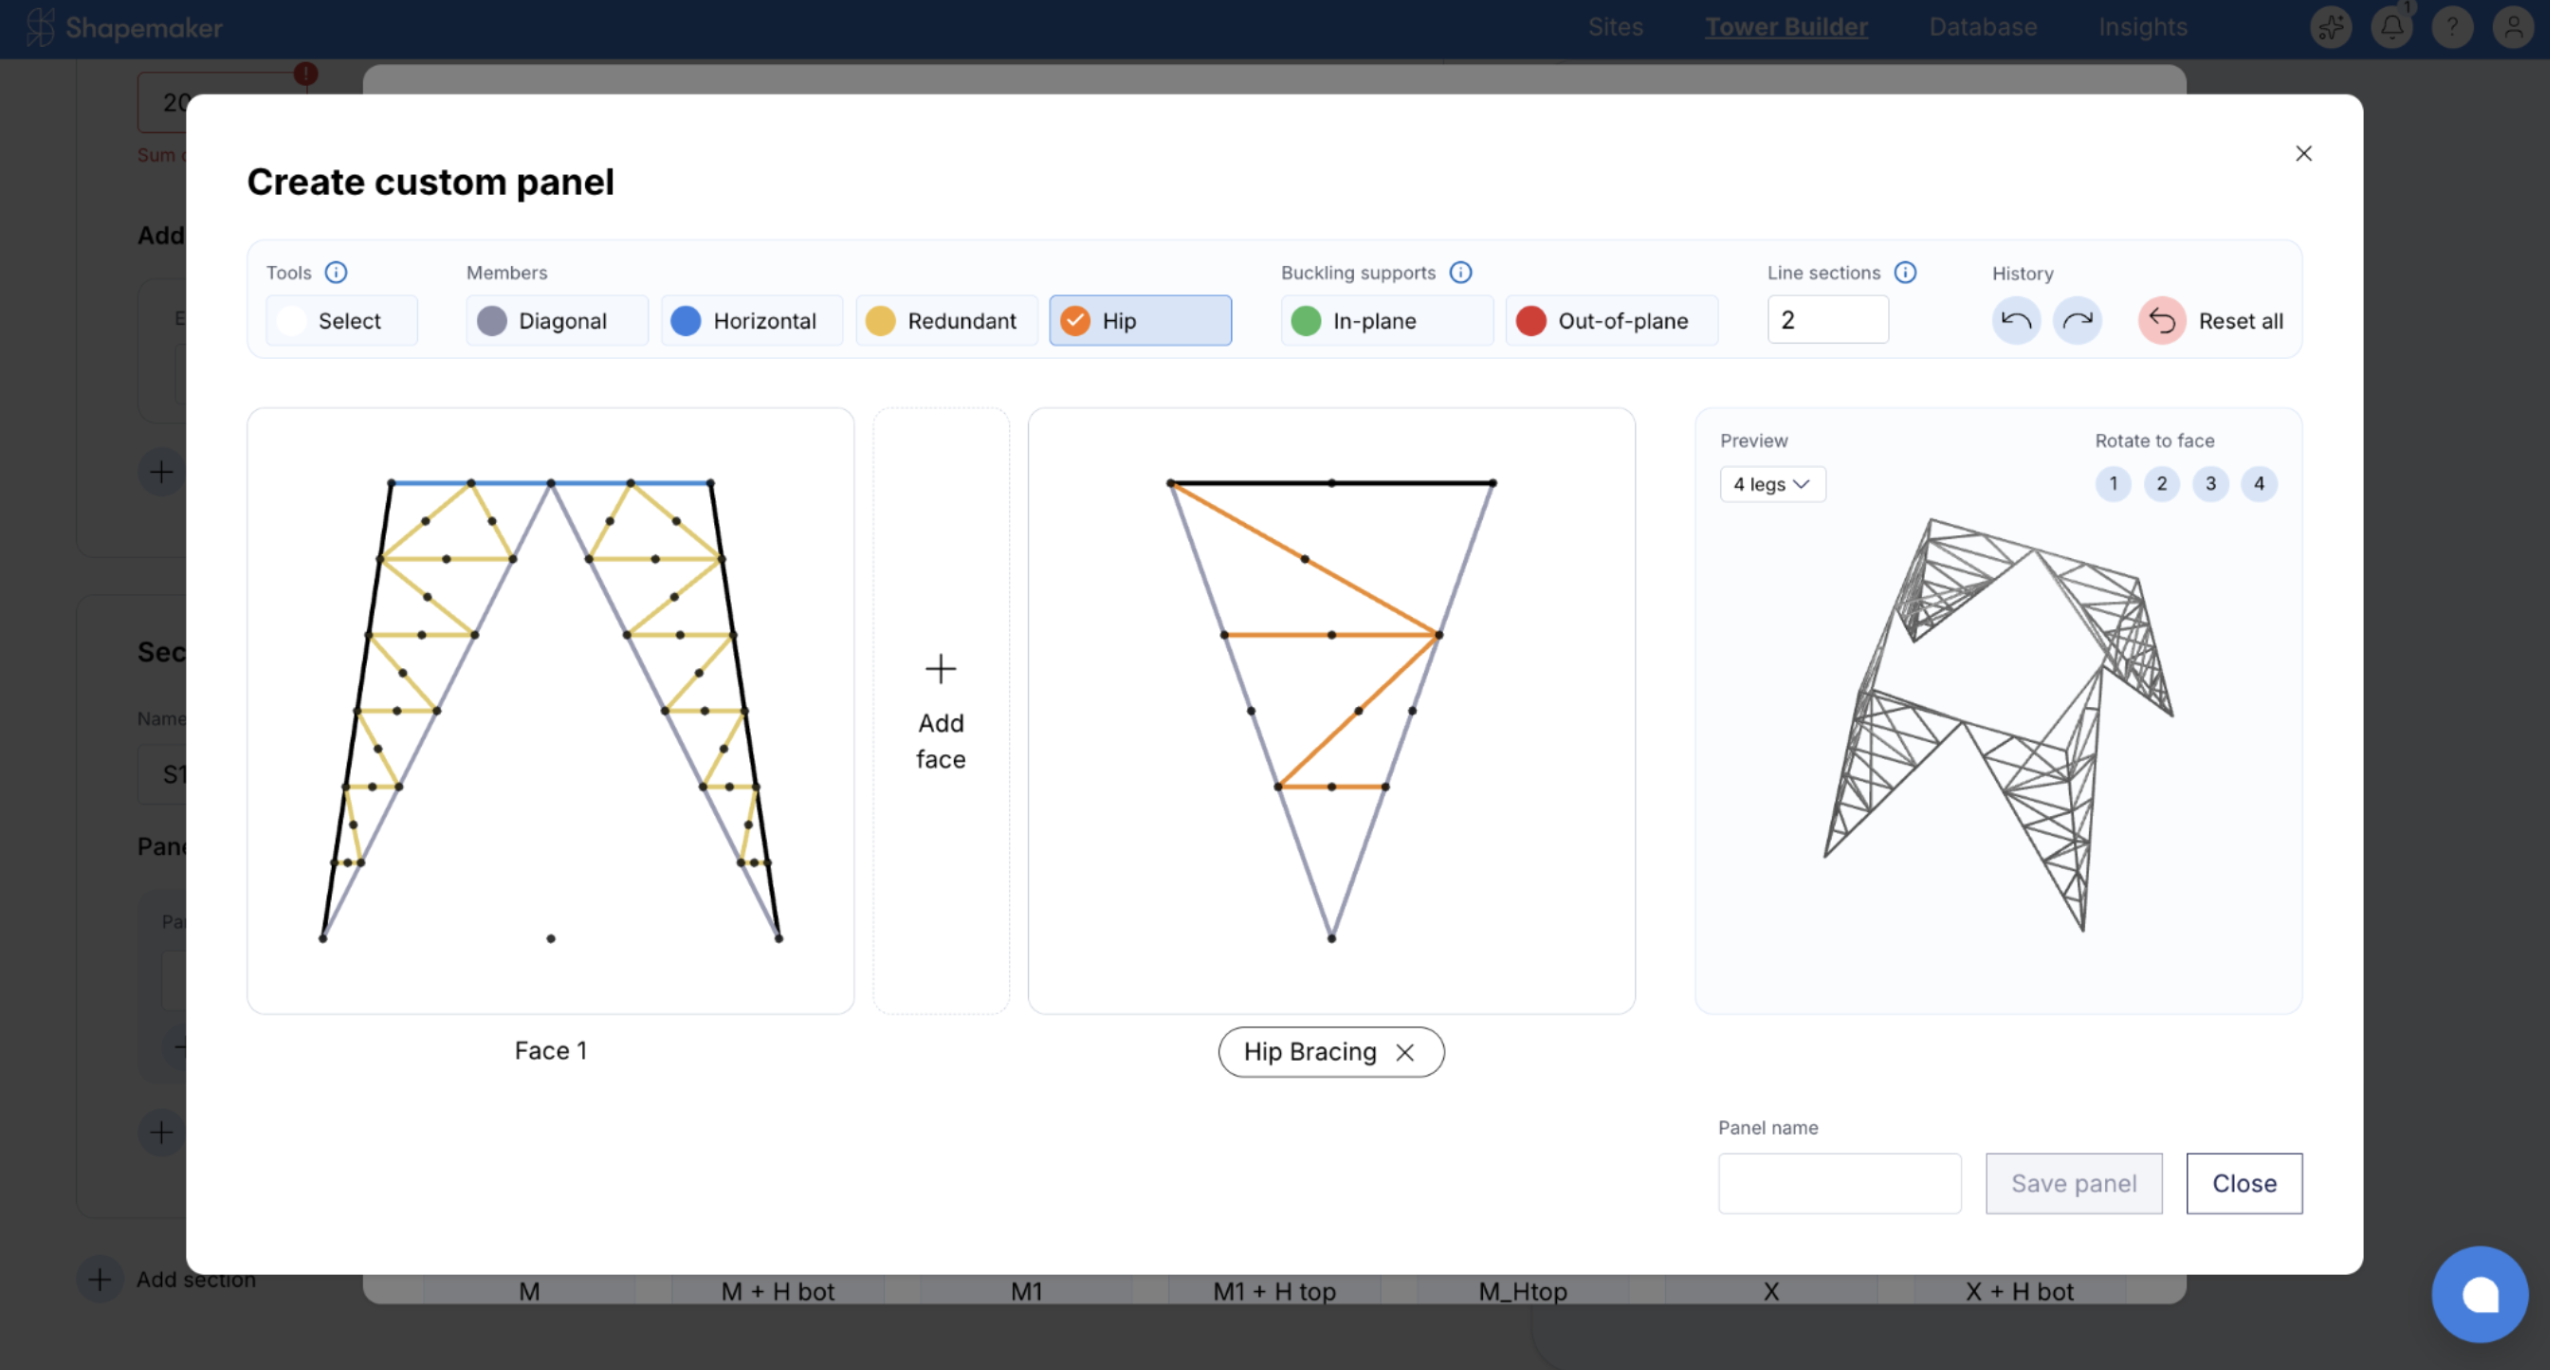Click the 3D tower preview model

point(1998,724)
